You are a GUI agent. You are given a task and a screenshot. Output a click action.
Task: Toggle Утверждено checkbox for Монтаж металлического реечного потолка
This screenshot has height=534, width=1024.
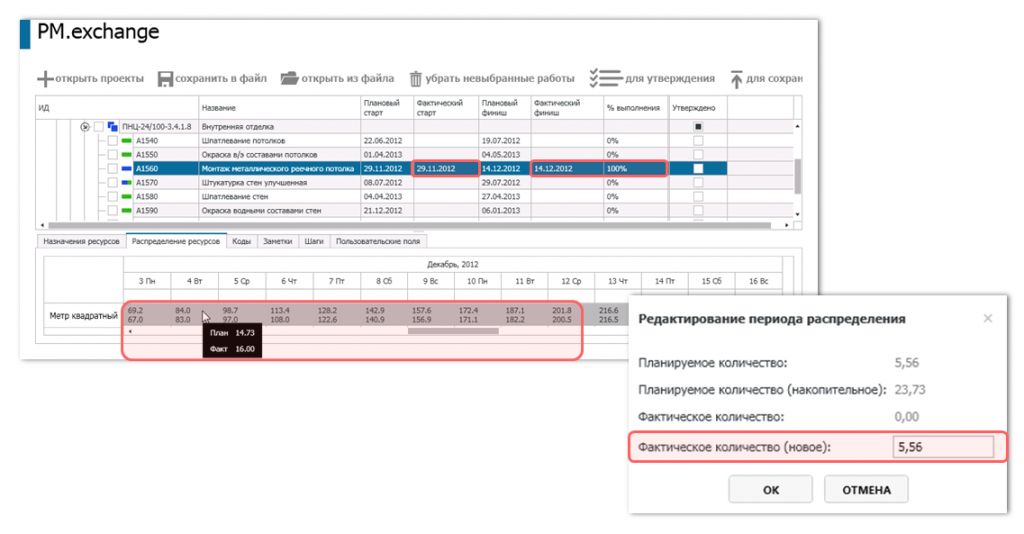pyautogui.click(x=698, y=168)
